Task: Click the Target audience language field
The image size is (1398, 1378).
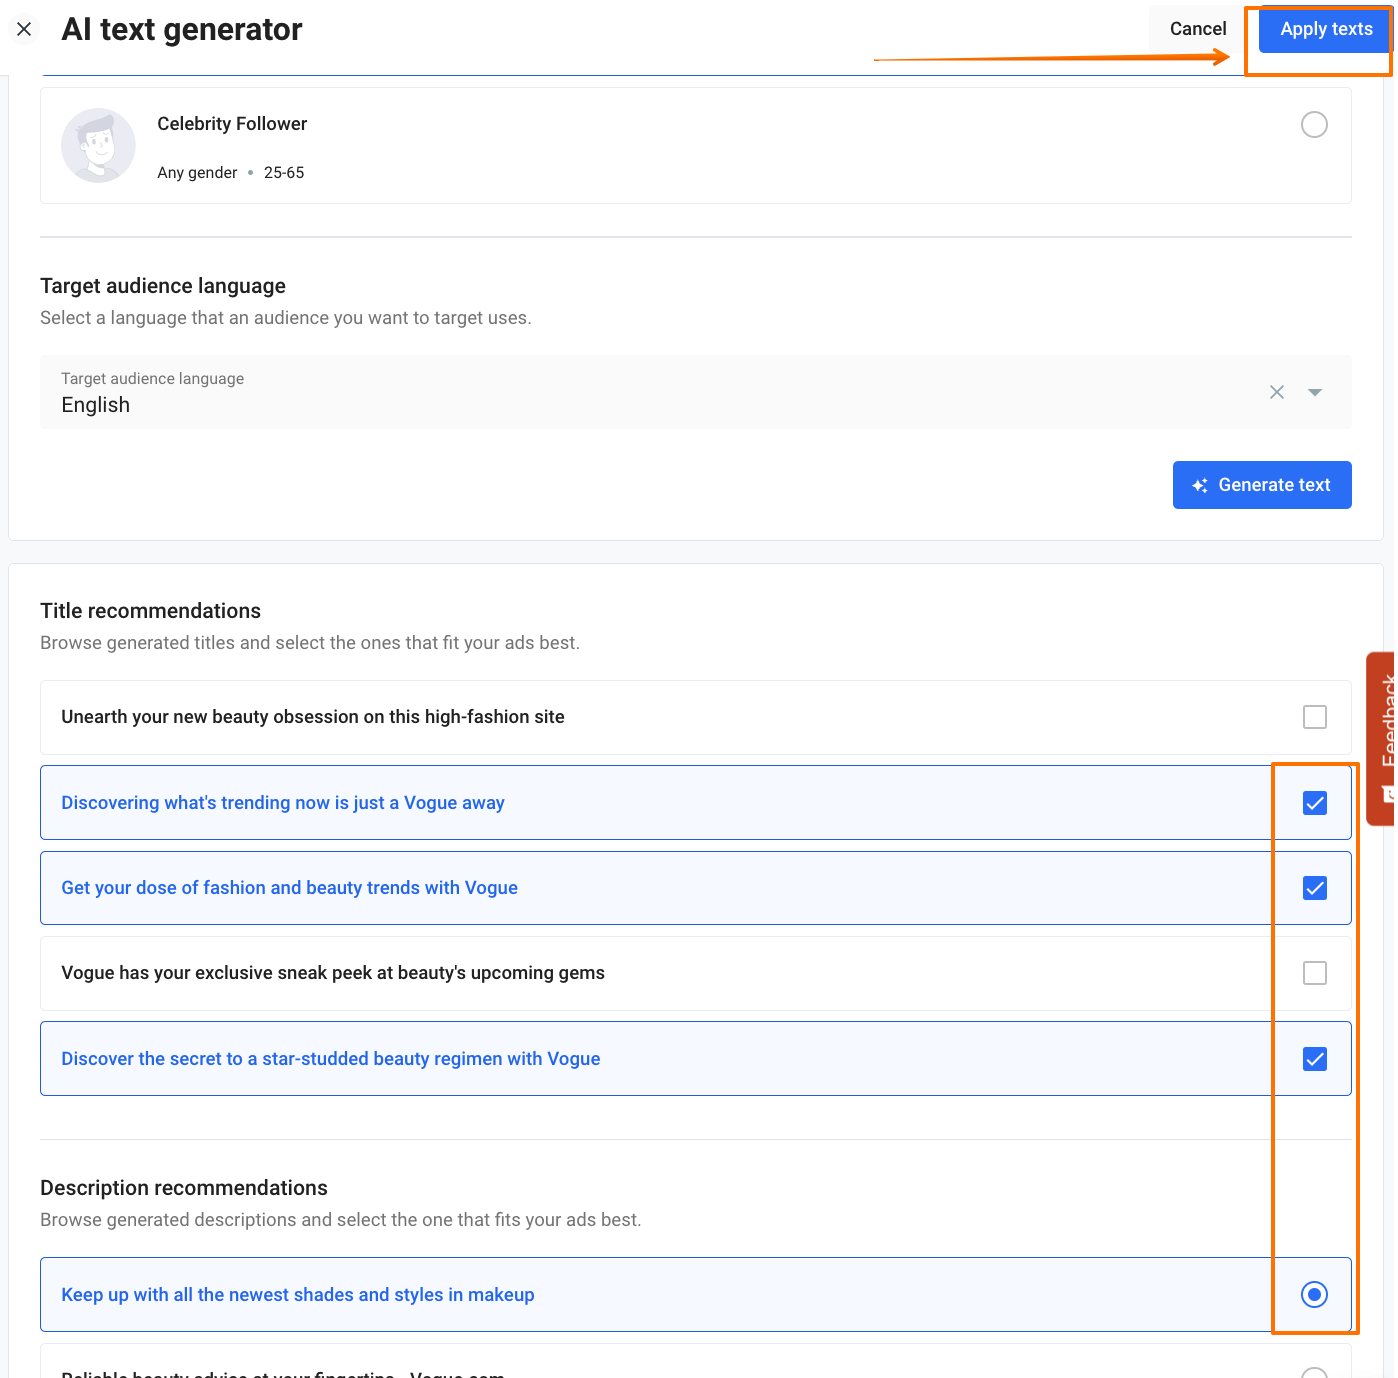Action: click(650, 392)
